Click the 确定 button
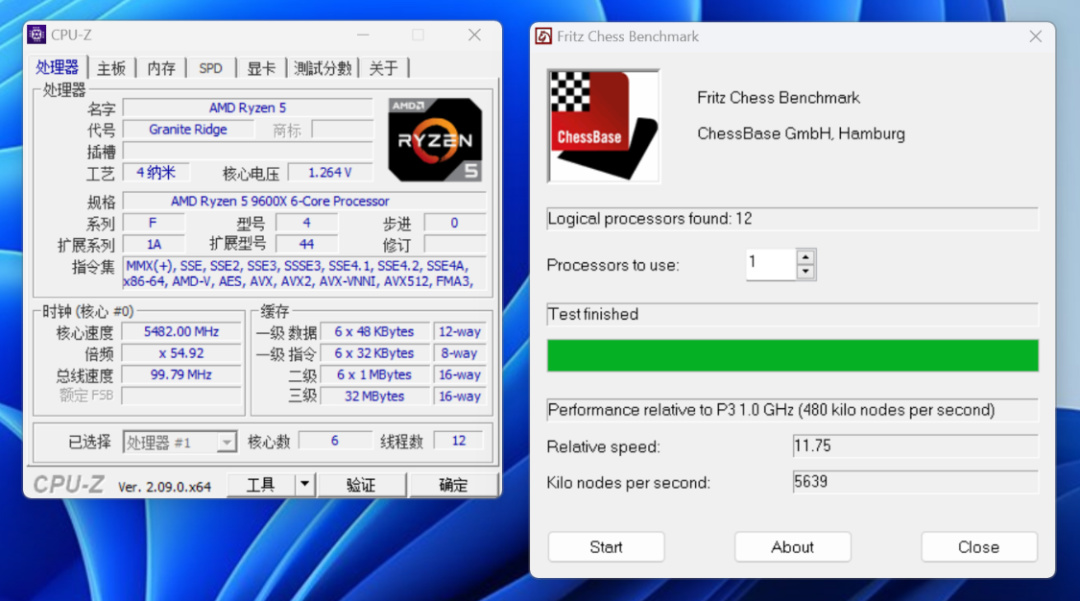Screen dimensions: 1080x601 pyautogui.click(x=453, y=485)
